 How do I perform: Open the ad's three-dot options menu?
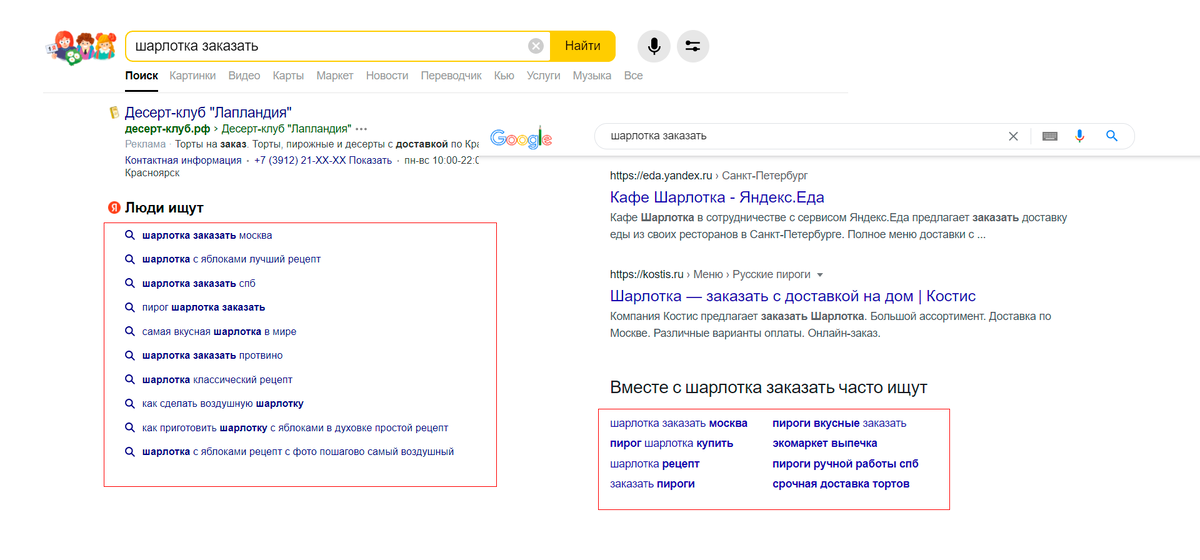click(361, 129)
